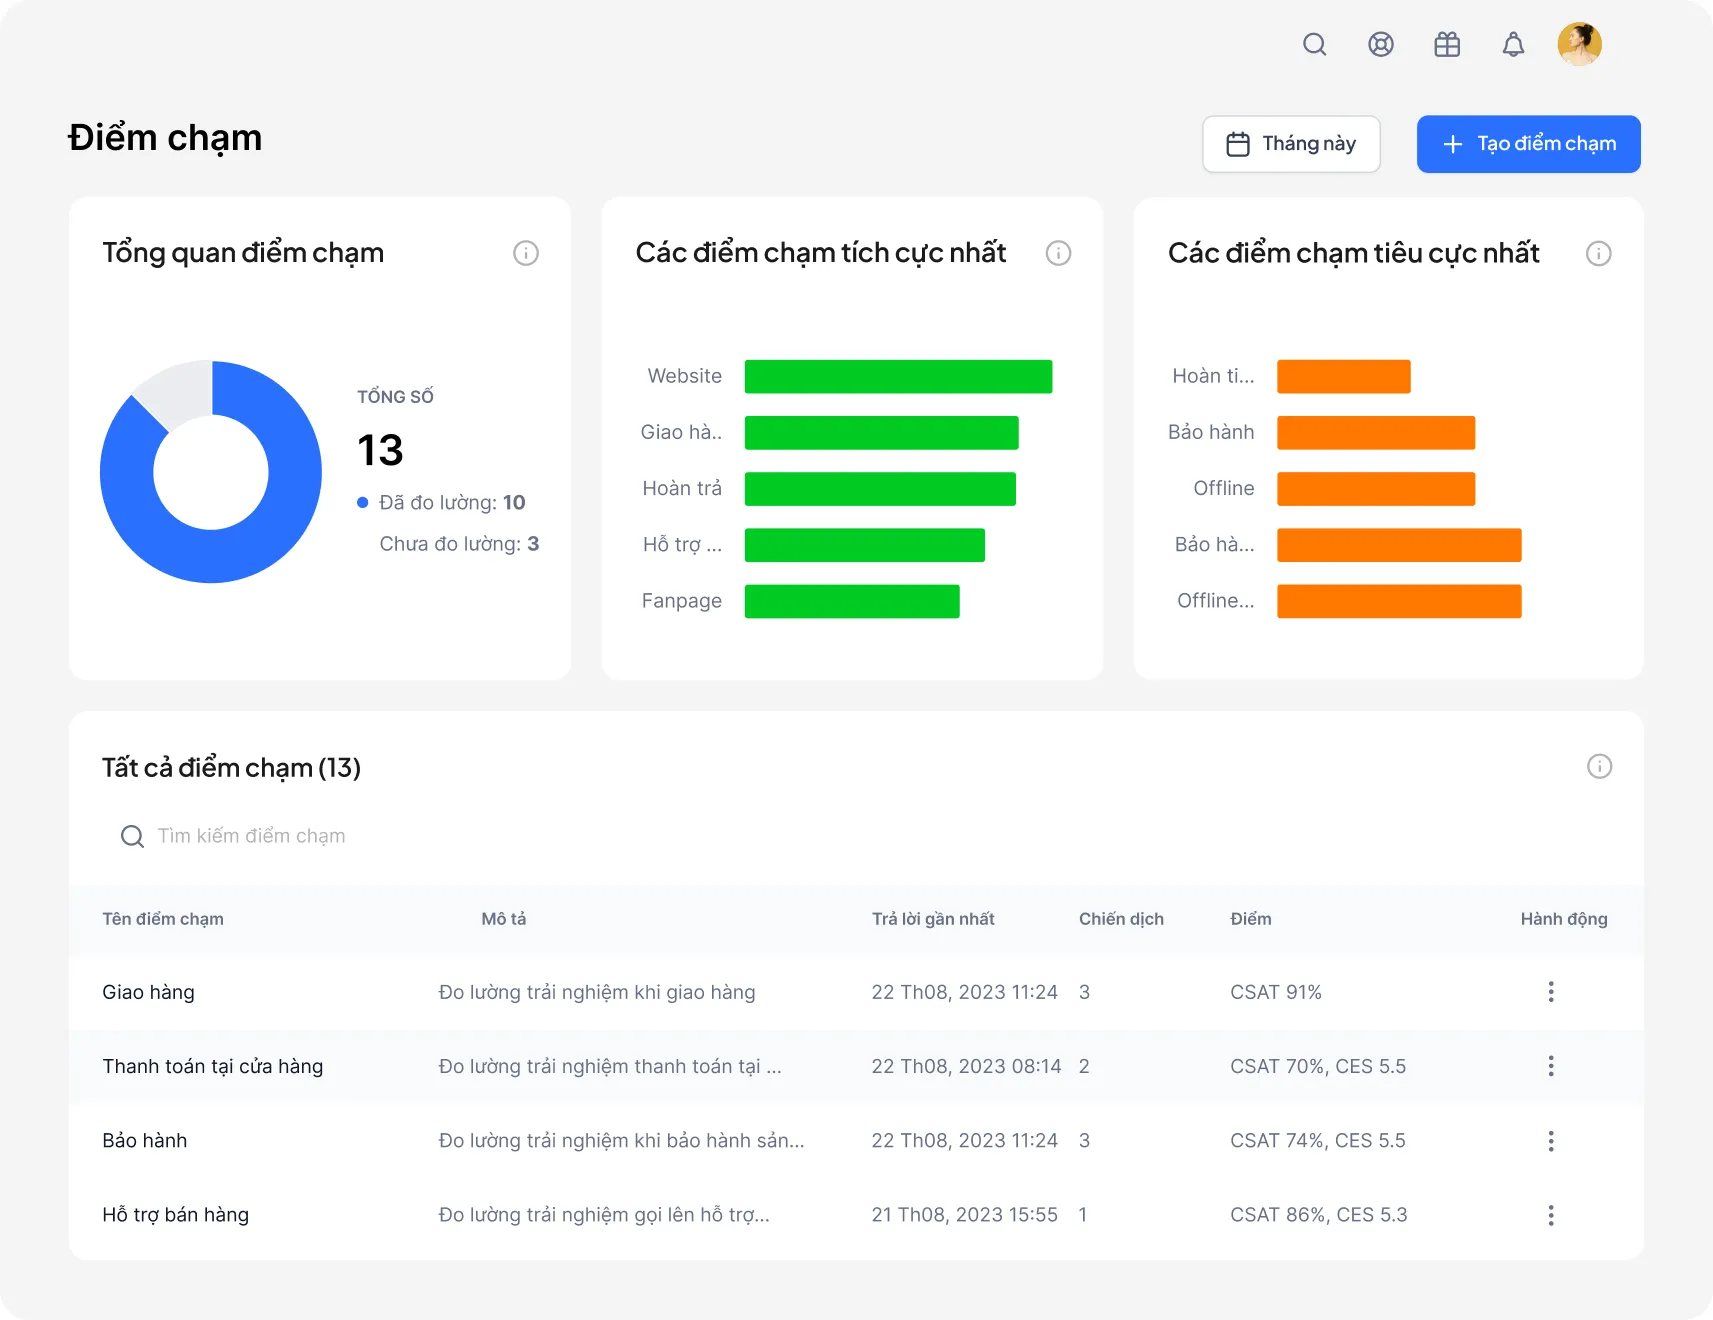
Task: Click the user profile avatar
Action: coord(1579,44)
